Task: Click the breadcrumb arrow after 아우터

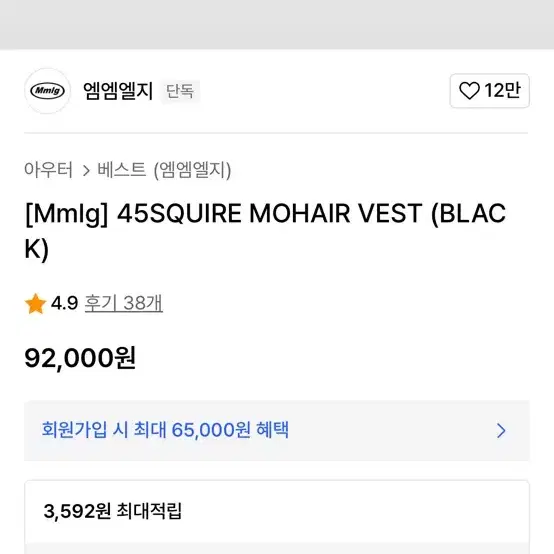Action: (86, 171)
